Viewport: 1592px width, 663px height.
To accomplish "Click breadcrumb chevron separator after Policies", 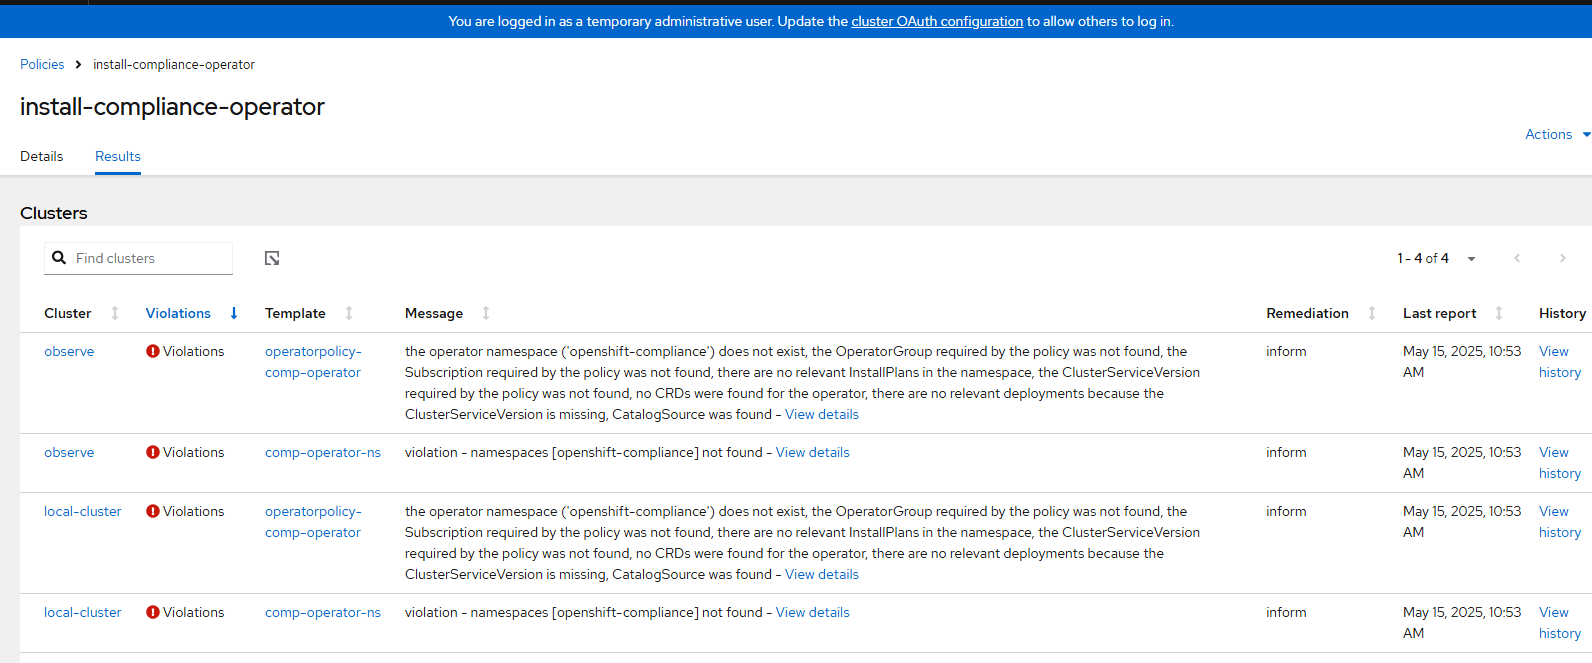I will [x=79, y=64].
